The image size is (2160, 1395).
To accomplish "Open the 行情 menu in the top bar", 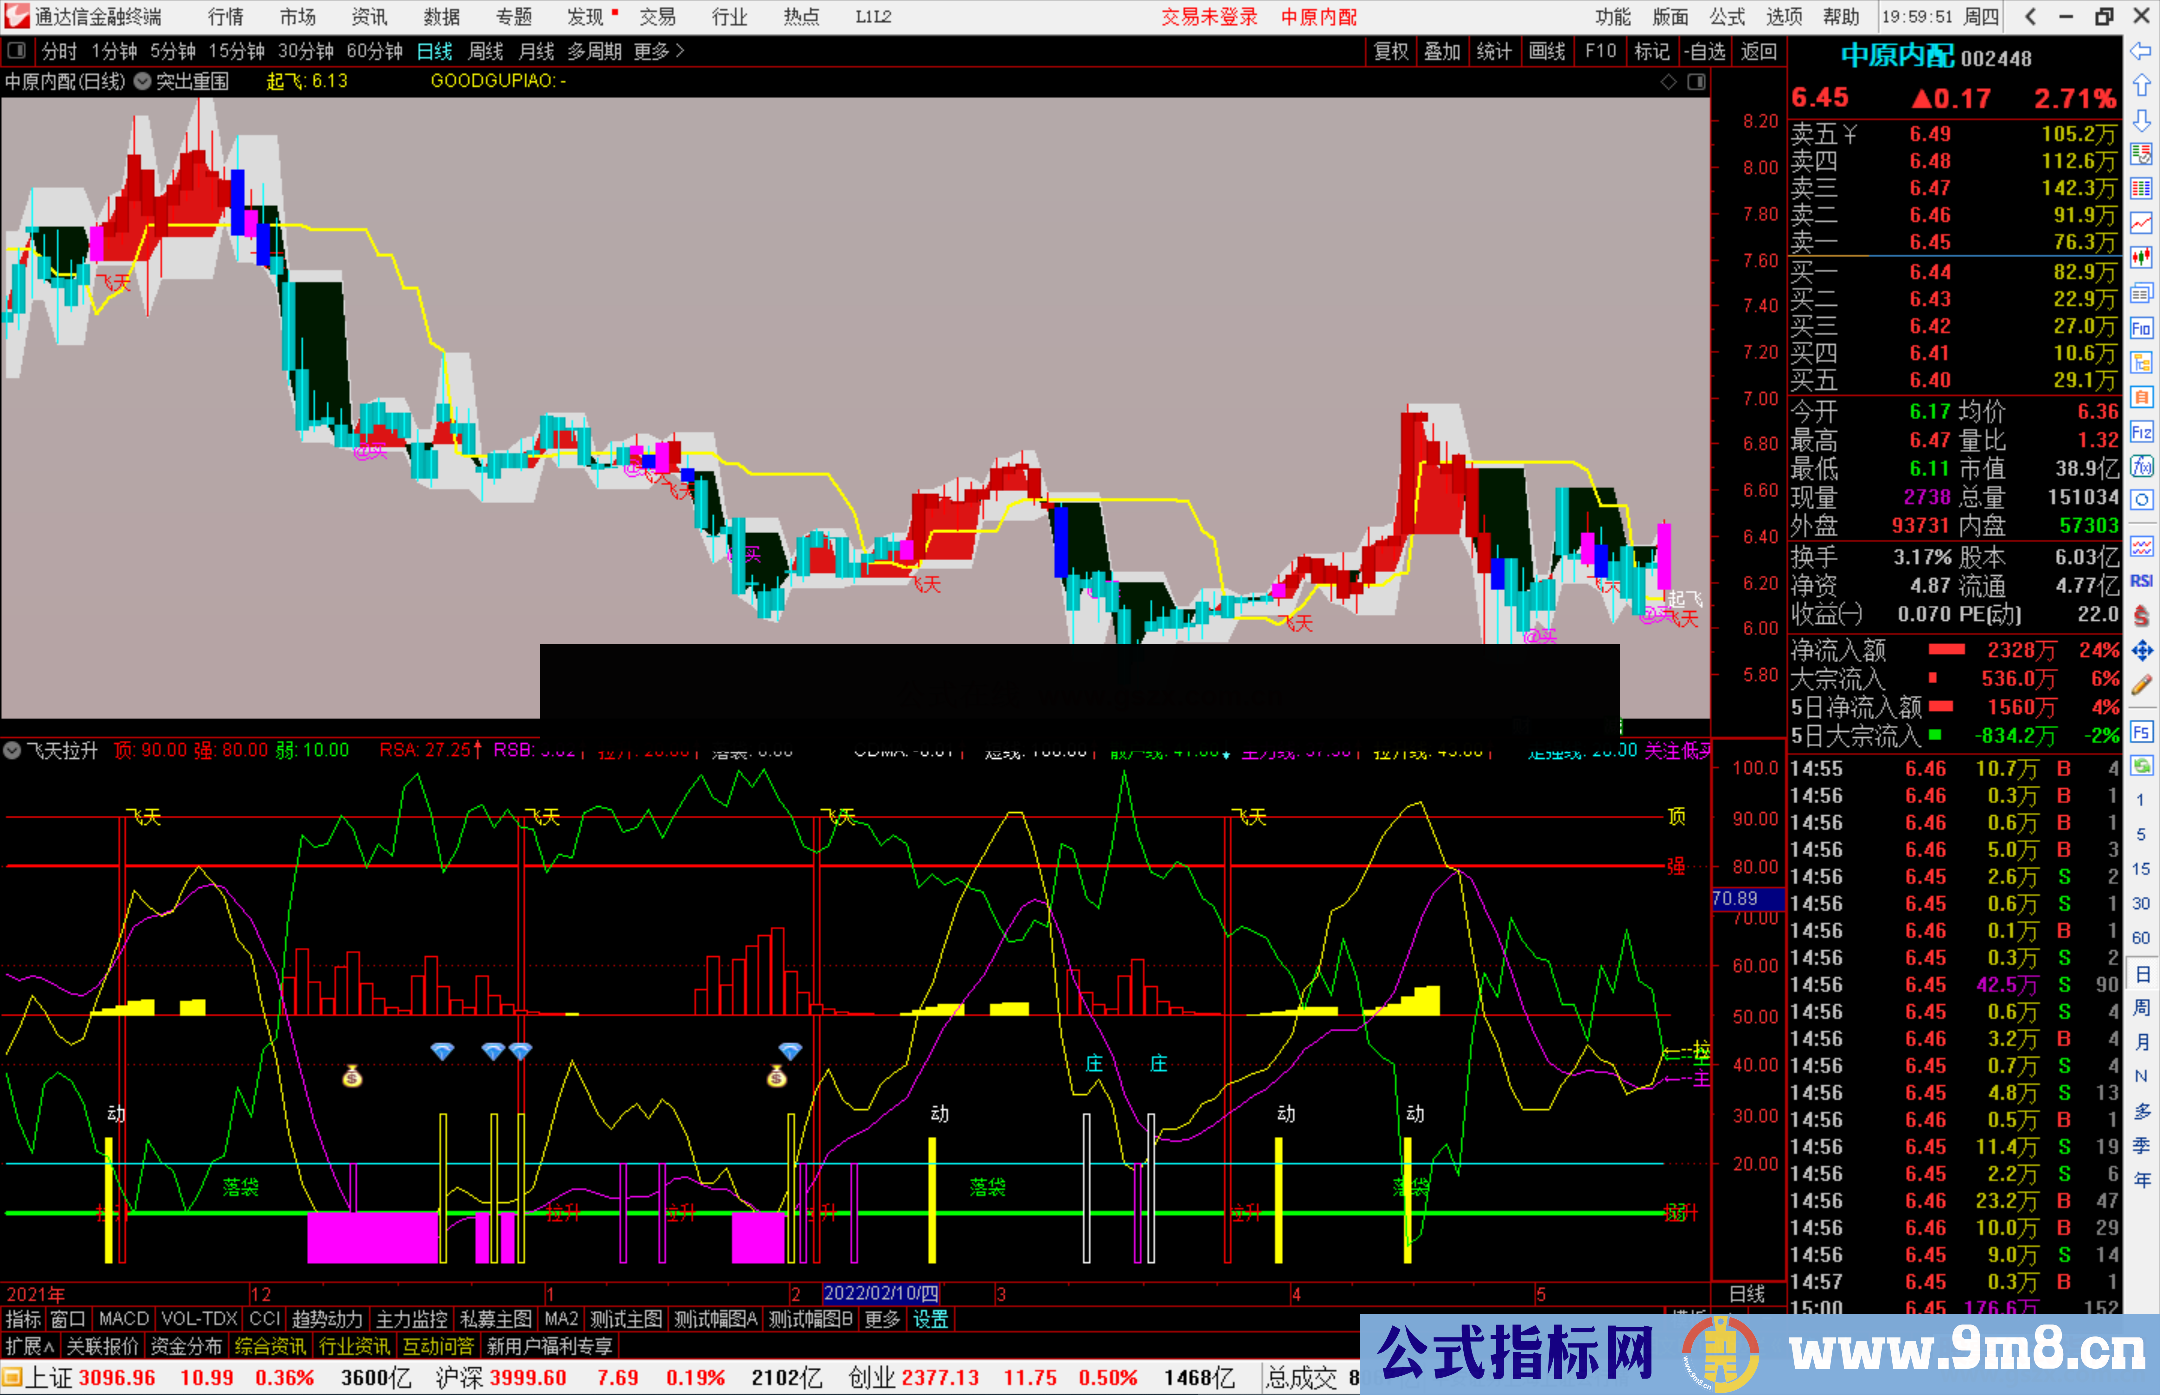I will pyautogui.click(x=225, y=16).
